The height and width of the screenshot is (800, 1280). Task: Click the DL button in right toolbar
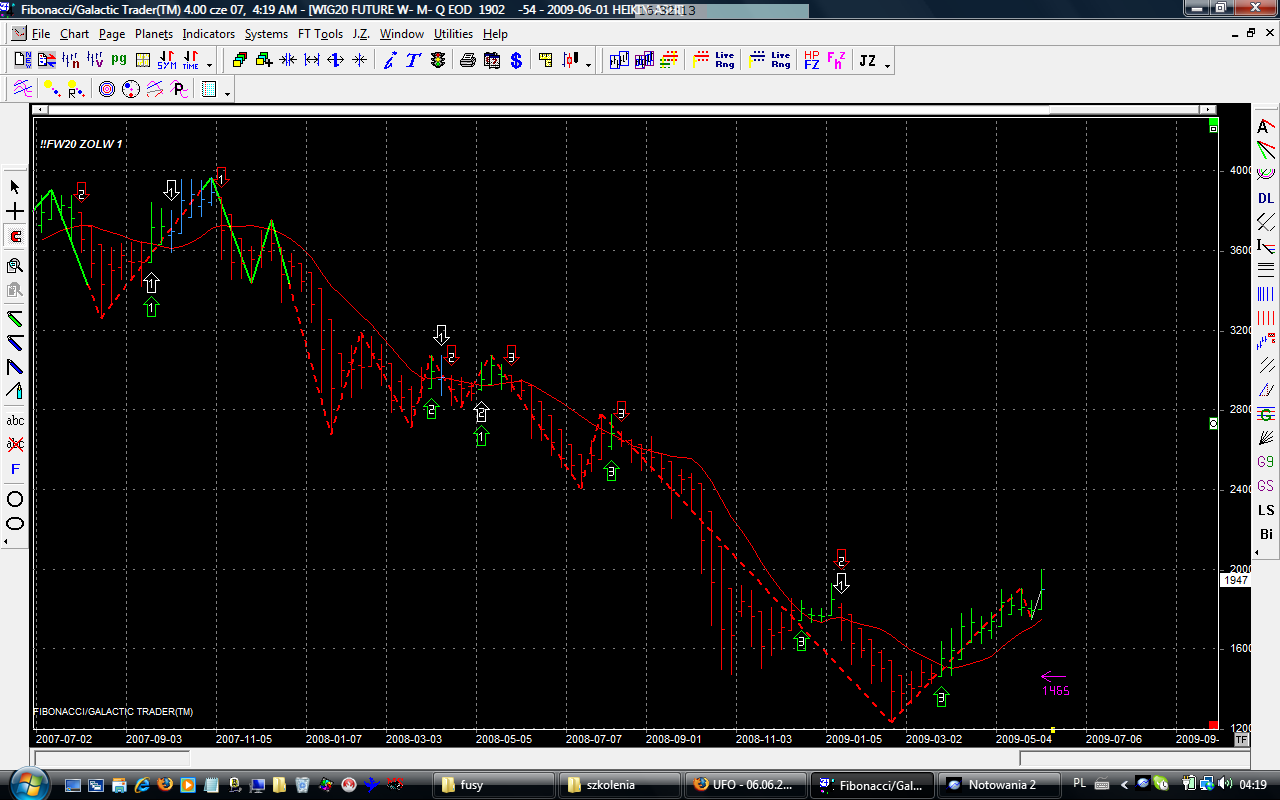coord(1266,198)
